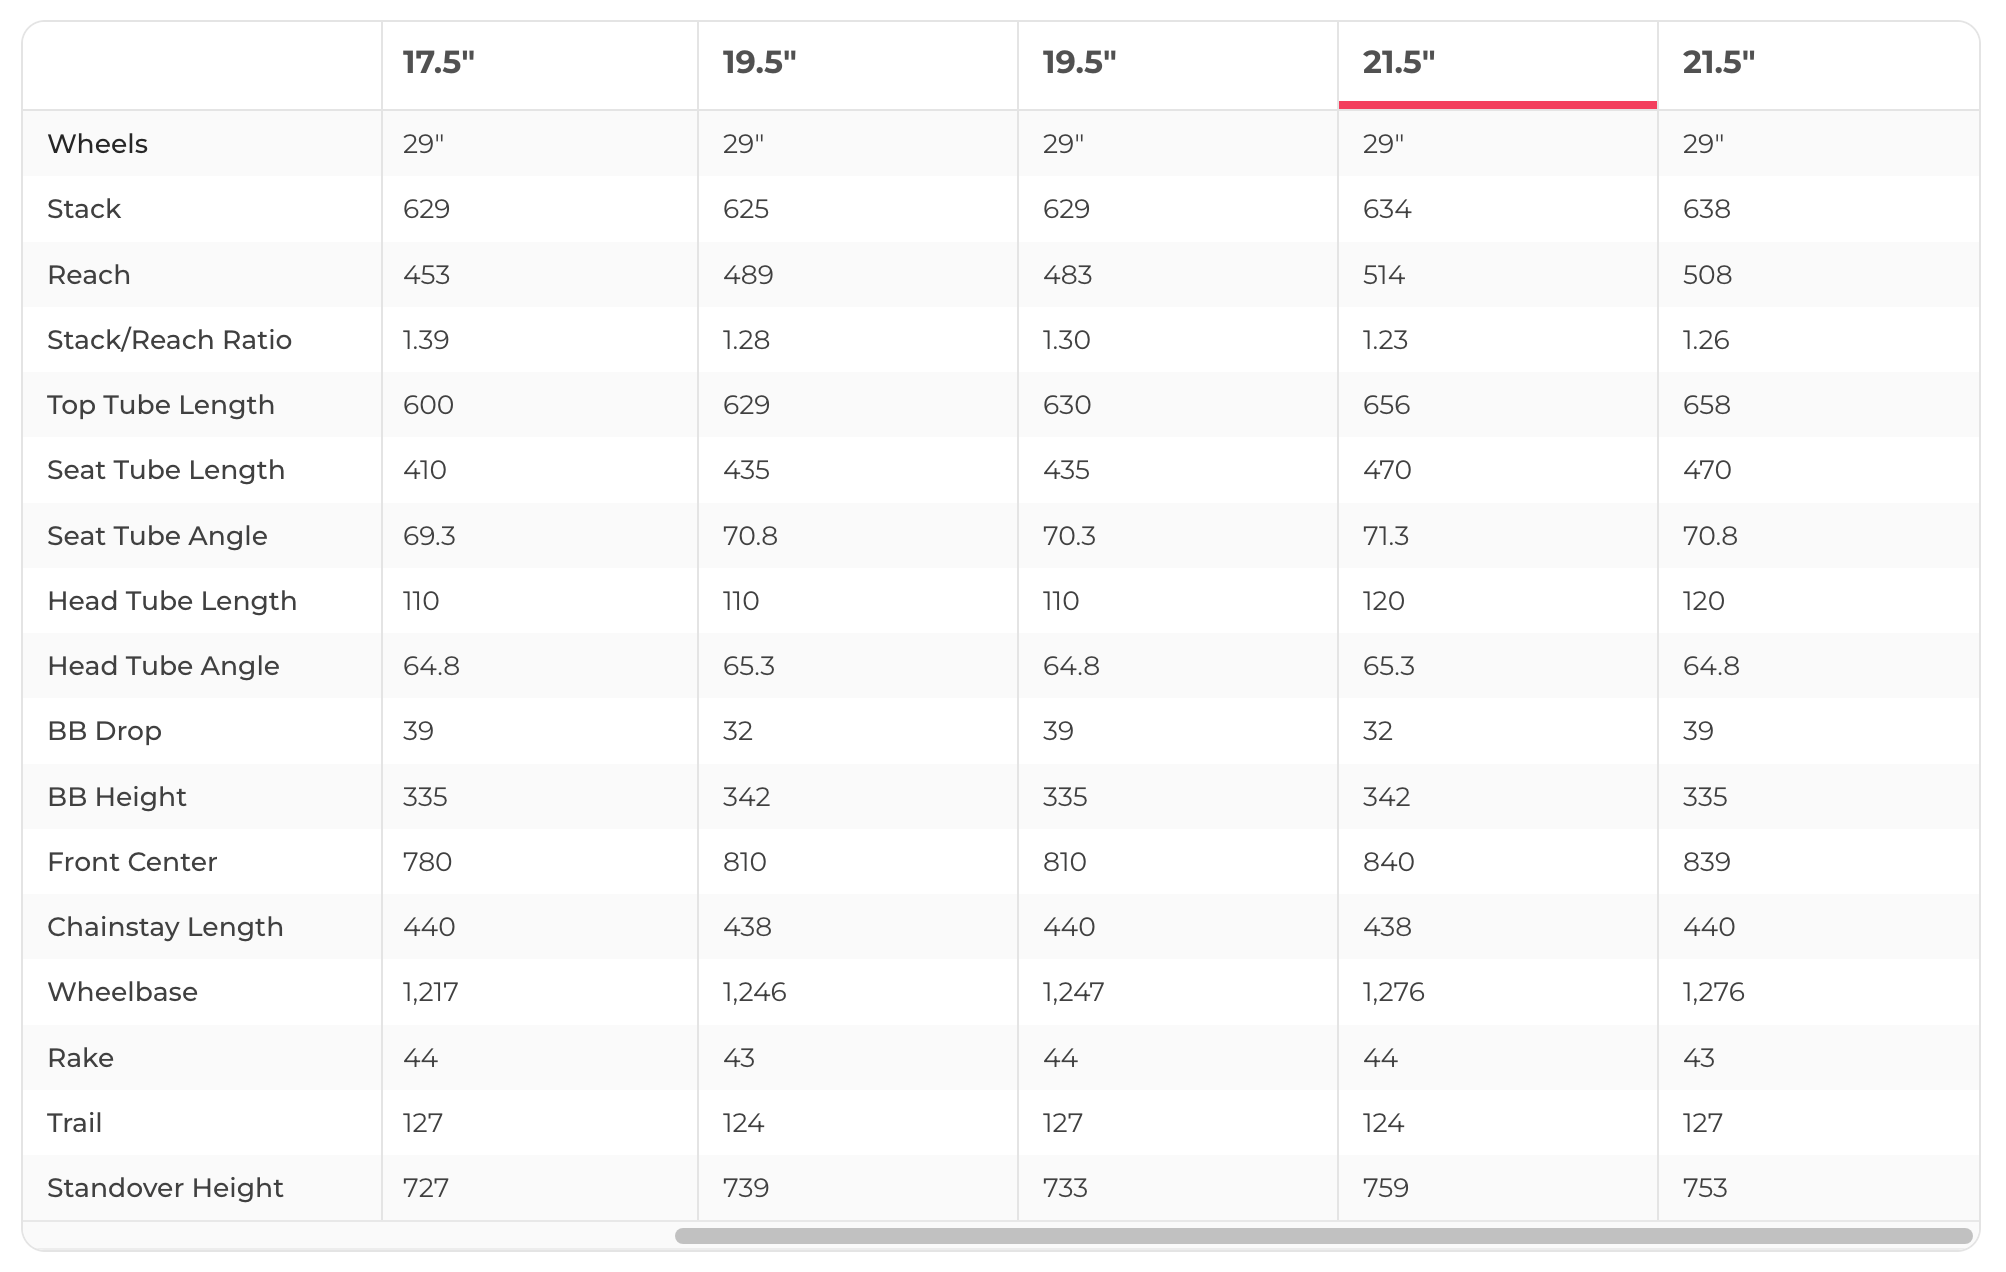
Task: Select the Standover Height row label
Action: click(165, 1188)
